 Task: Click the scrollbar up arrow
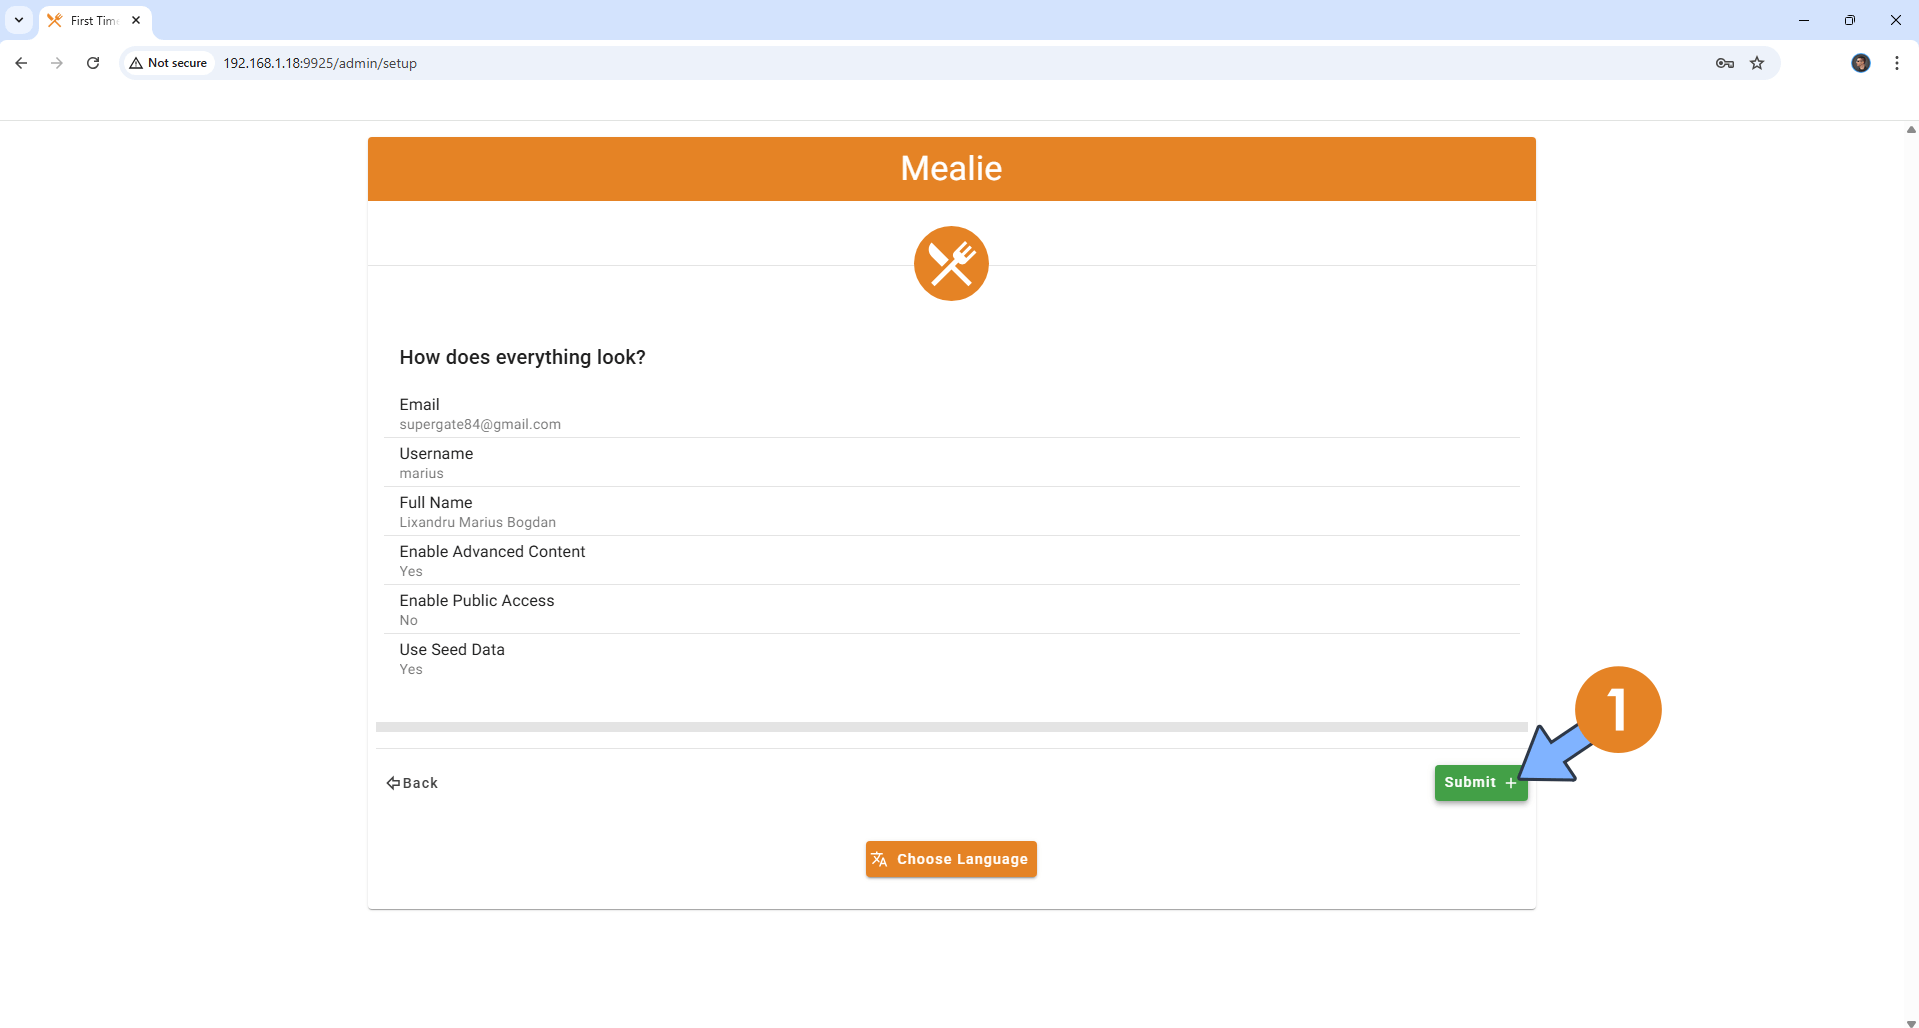coord(1911,129)
